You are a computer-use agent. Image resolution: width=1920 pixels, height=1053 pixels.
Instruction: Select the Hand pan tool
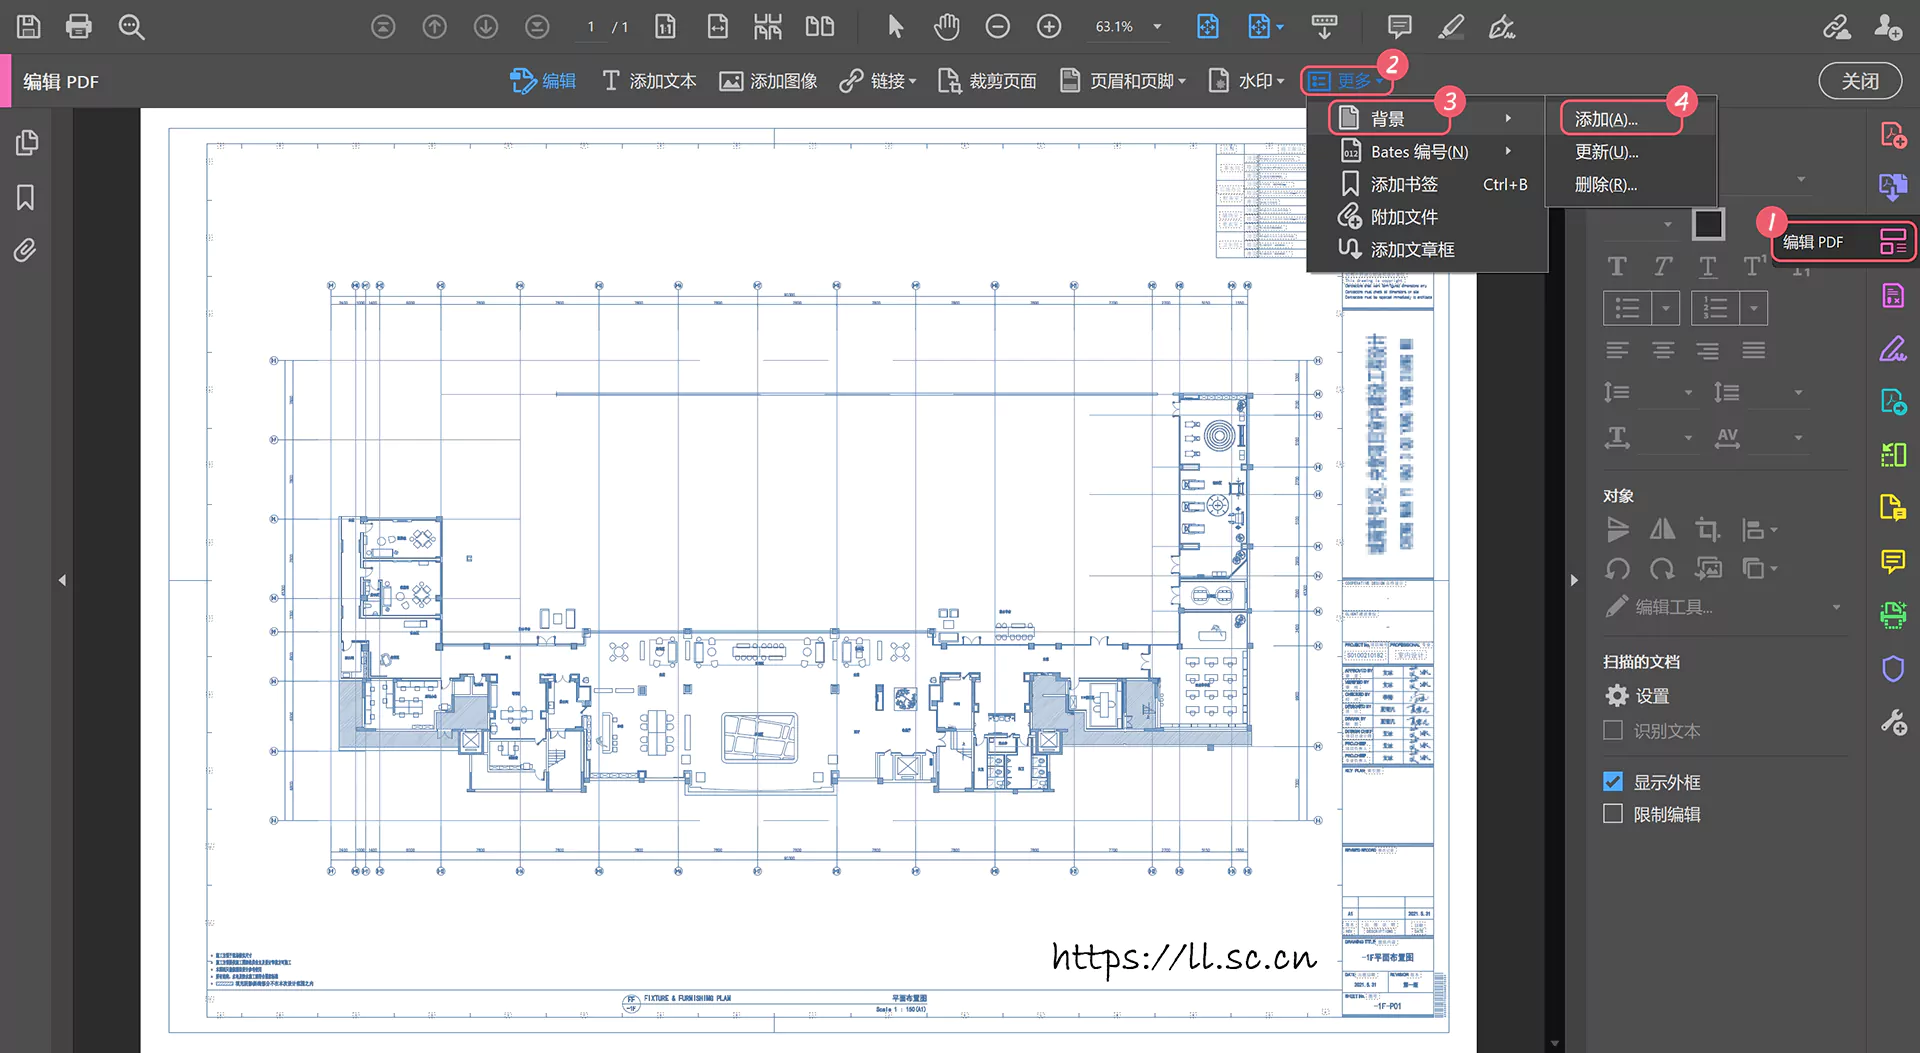click(946, 27)
